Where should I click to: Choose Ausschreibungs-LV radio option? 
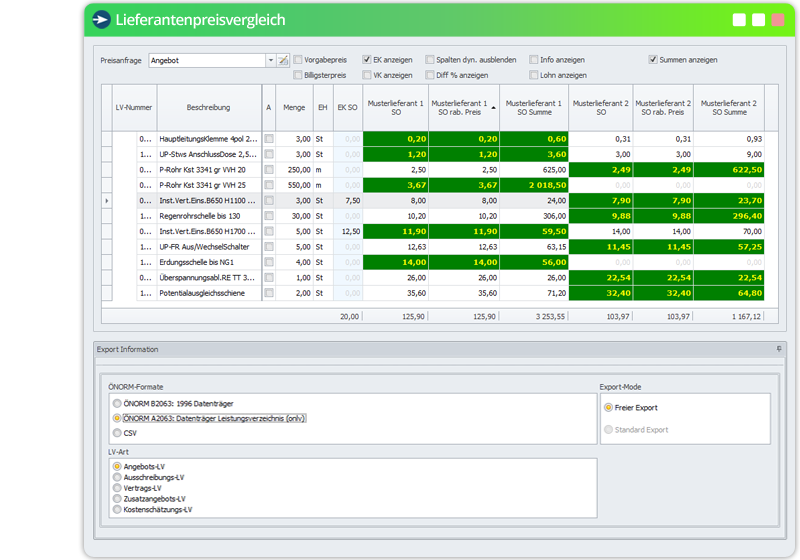pyautogui.click(x=117, y=477)
